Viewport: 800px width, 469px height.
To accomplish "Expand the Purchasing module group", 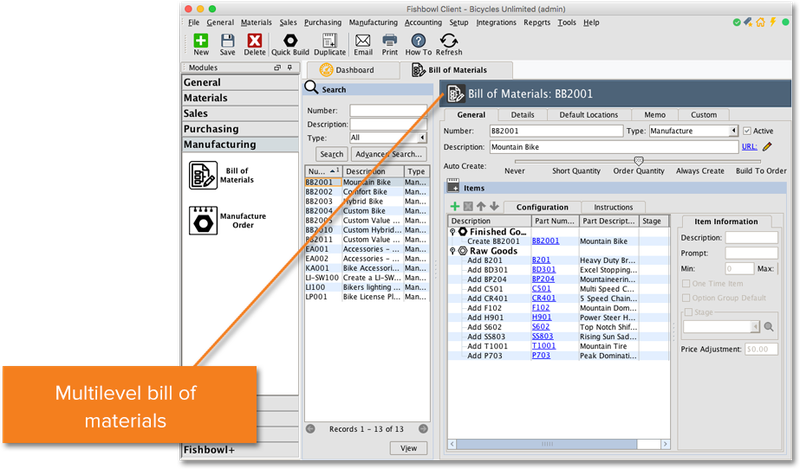I will coord(240,129).
